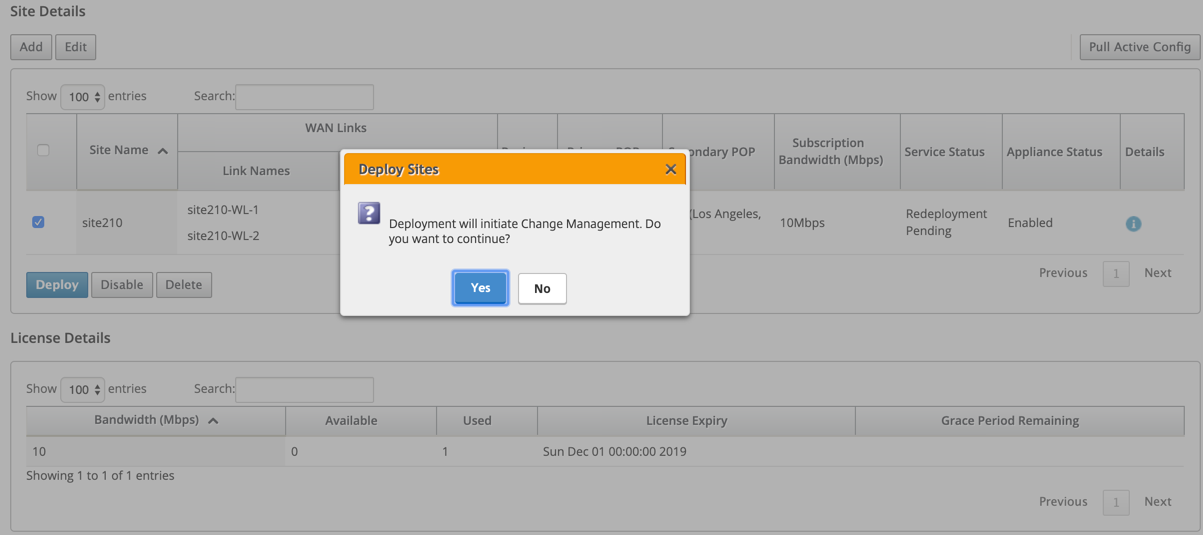Cancel deployment by clicking No

point(542,288)
